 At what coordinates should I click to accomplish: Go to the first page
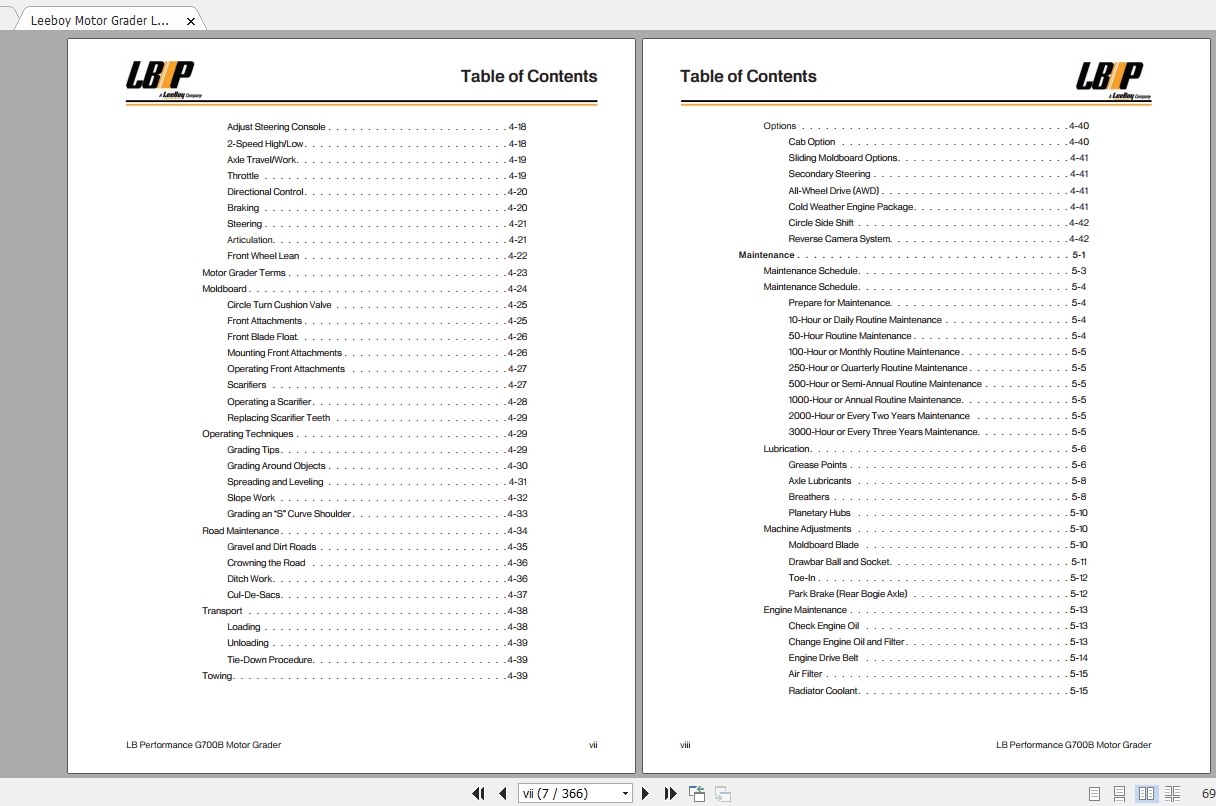click(x=478, y=794)
